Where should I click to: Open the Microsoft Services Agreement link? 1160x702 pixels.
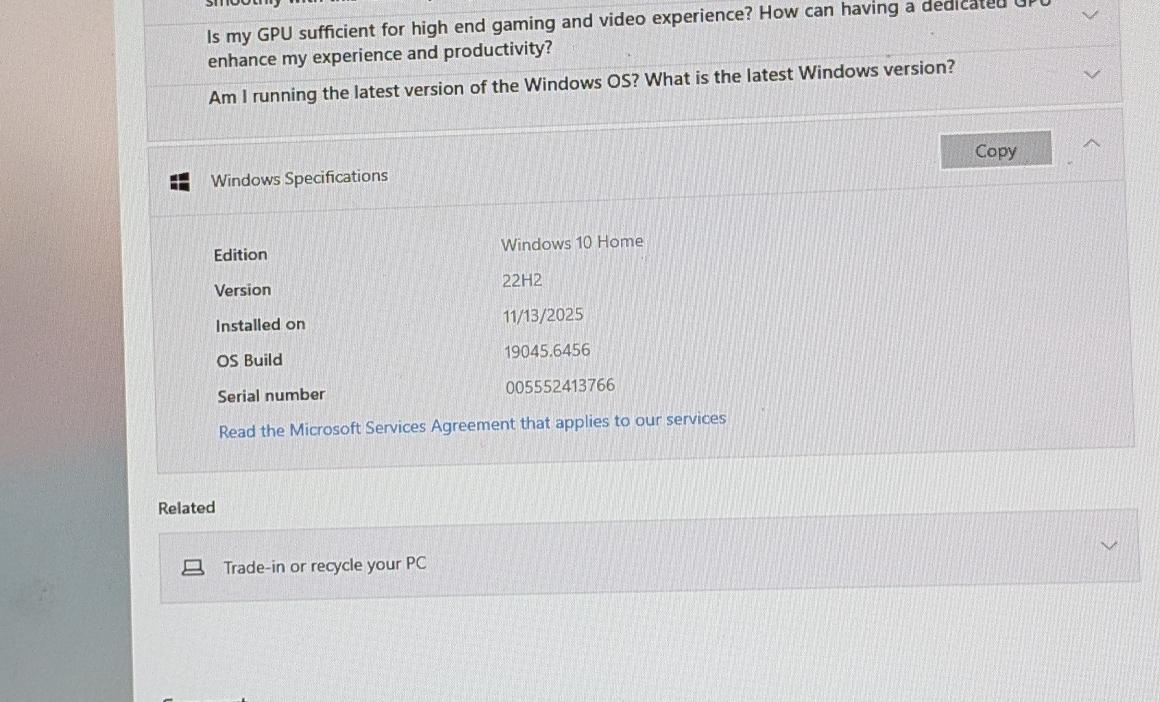click(472, 425)
